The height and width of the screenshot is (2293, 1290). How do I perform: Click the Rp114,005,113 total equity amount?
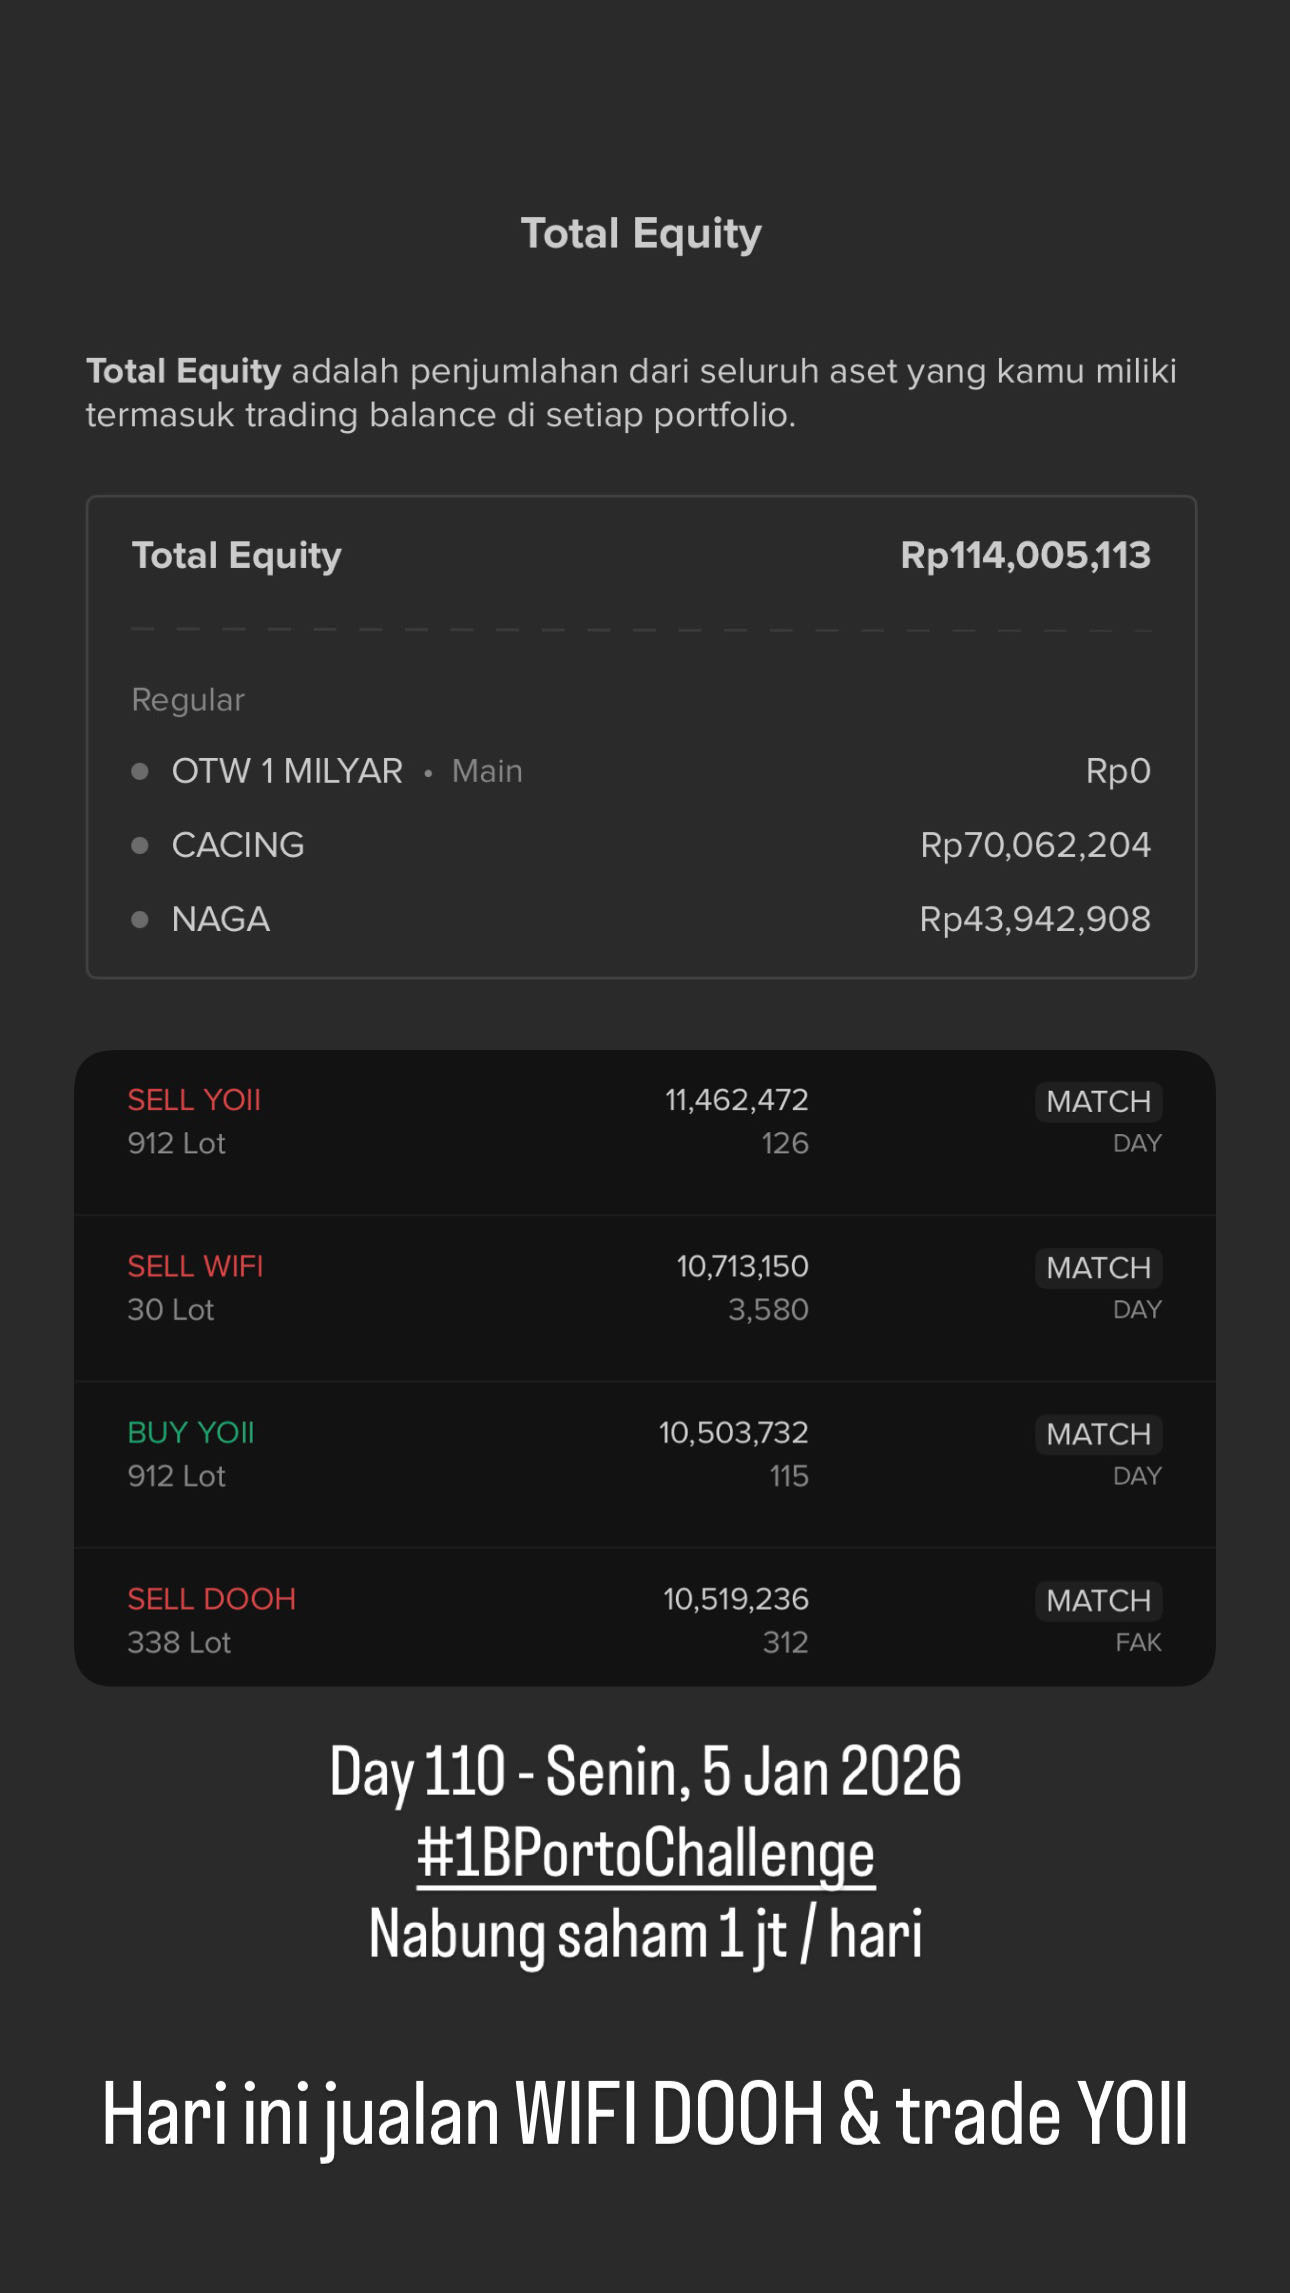(1025, 556)
